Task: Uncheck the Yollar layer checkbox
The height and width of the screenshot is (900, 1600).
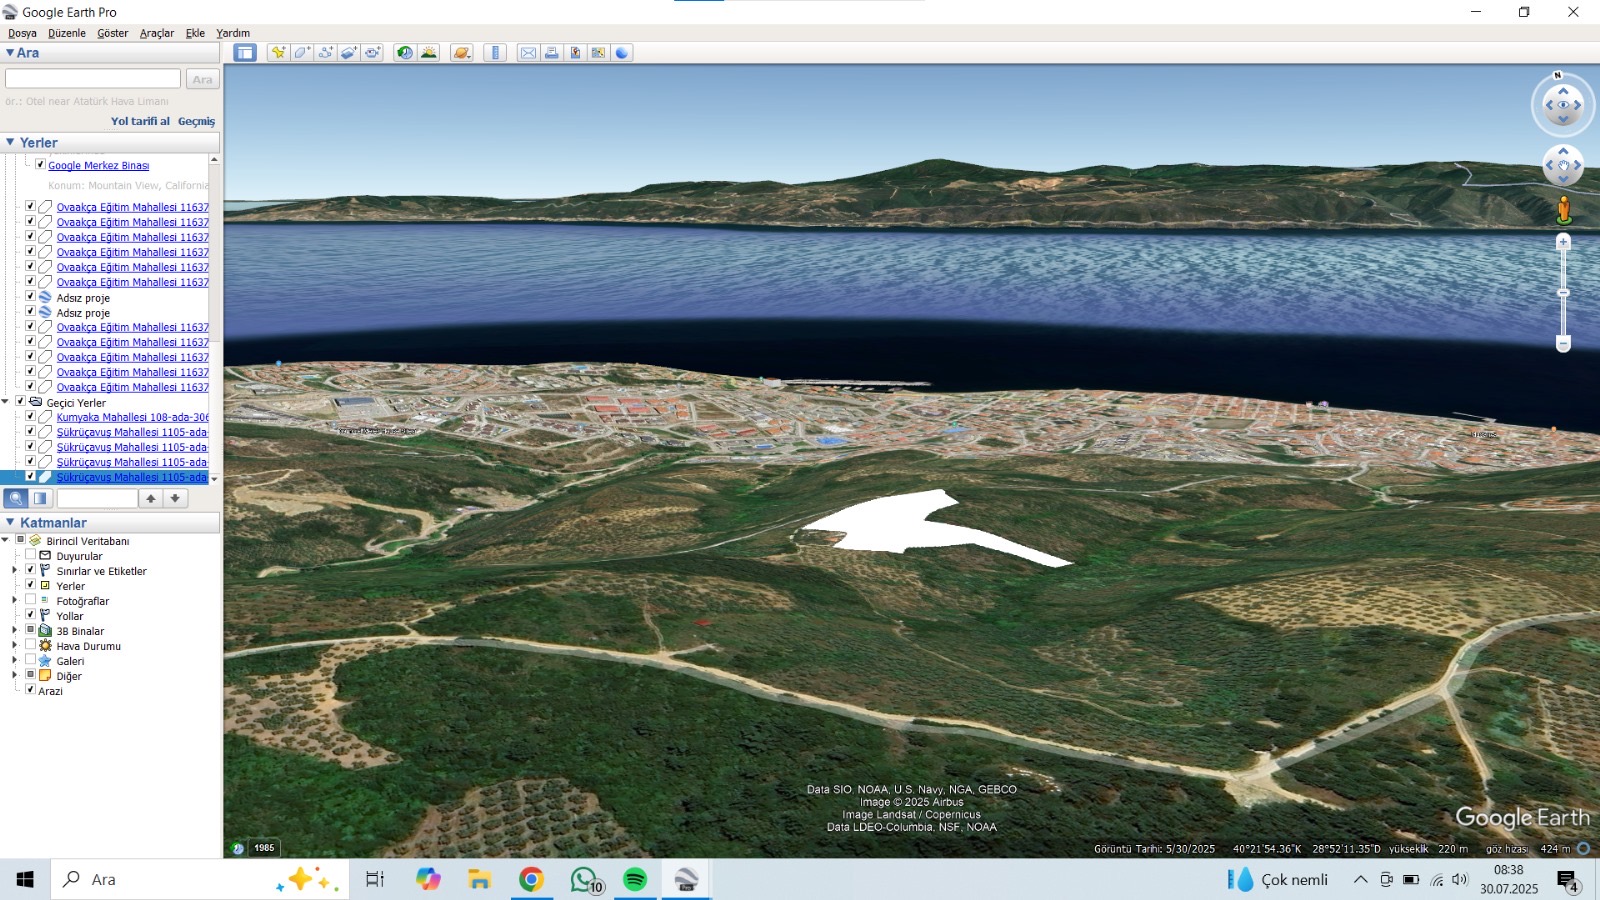Action: click(30, 615)
